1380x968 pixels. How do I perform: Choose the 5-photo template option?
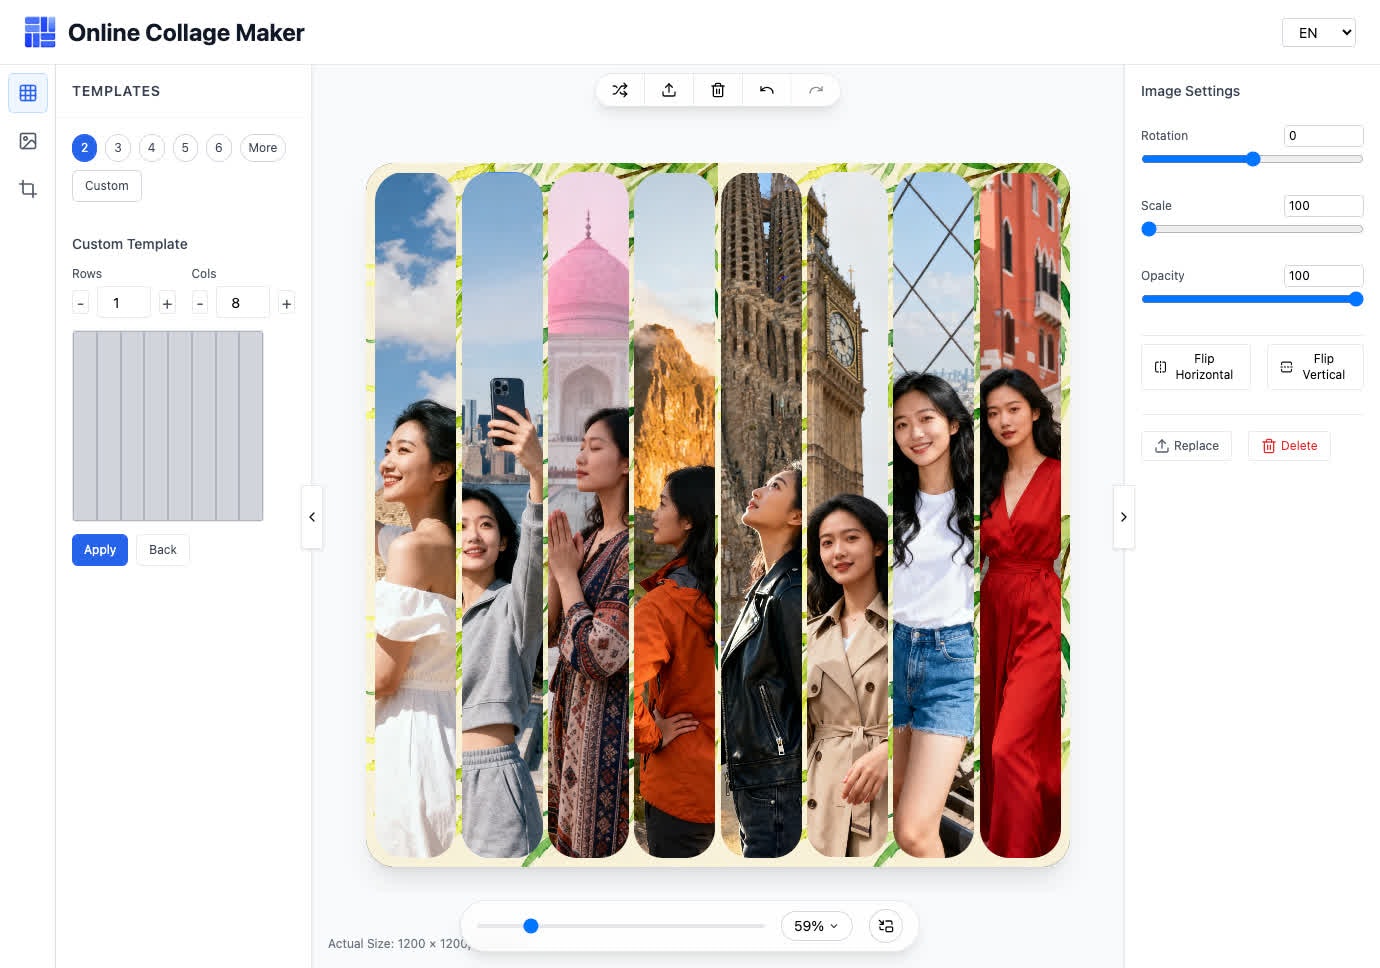point(185,148)
